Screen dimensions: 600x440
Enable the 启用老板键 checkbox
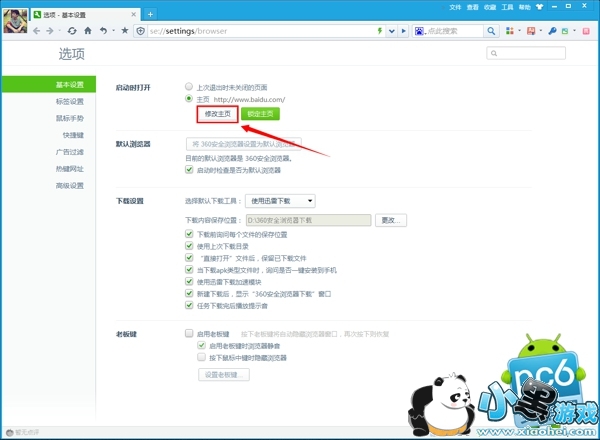coord(189,333)
